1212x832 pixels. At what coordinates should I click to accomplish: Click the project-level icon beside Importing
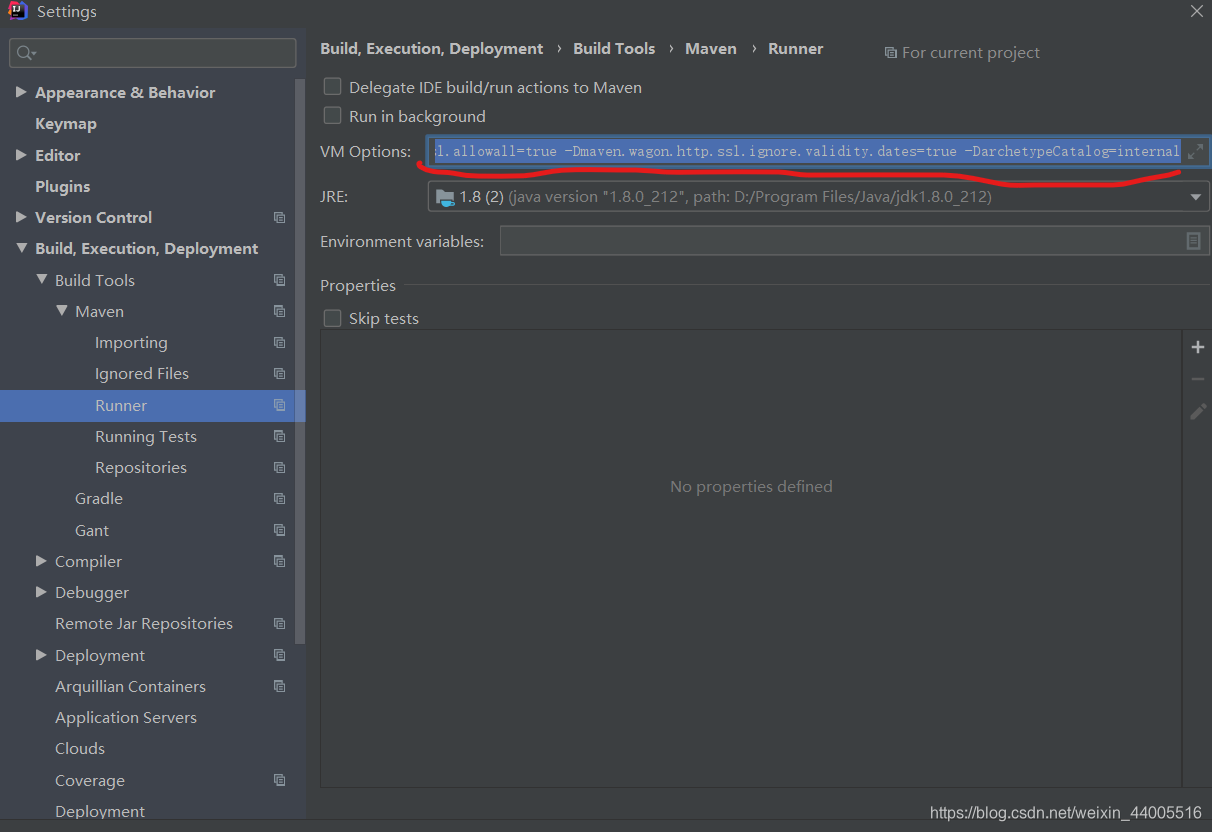(279, 342)
